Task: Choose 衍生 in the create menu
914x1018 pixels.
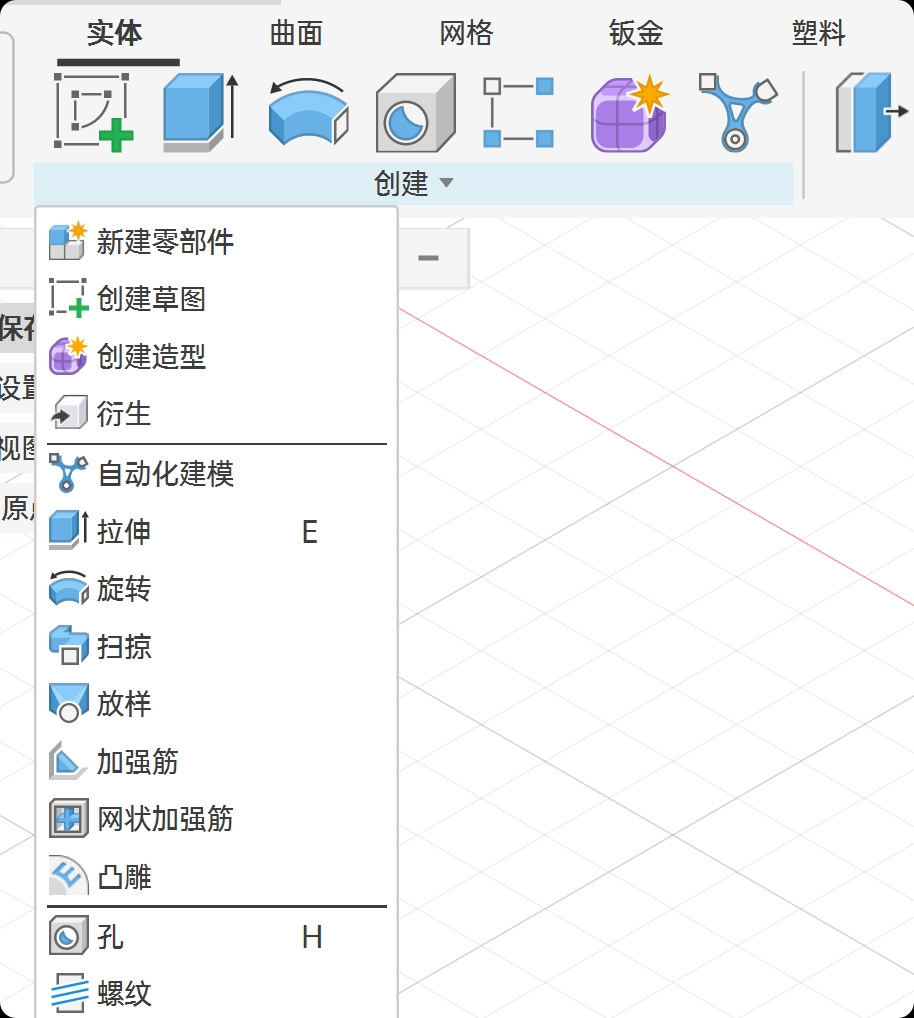Action: pos(124,413)
